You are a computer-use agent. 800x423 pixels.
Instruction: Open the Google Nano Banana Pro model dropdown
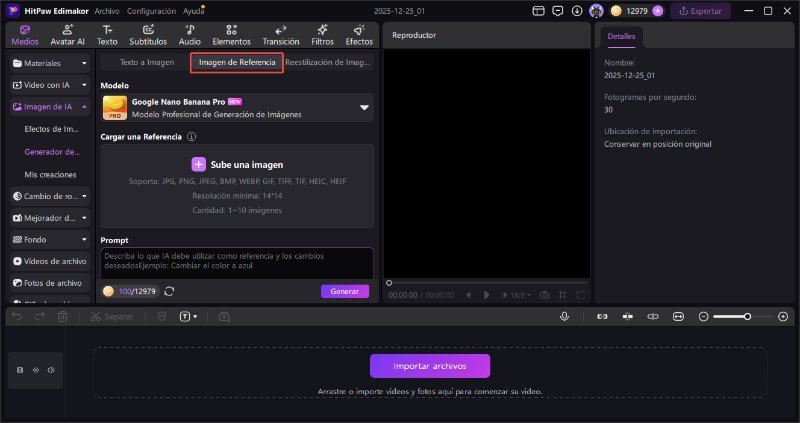coord(364,107)
